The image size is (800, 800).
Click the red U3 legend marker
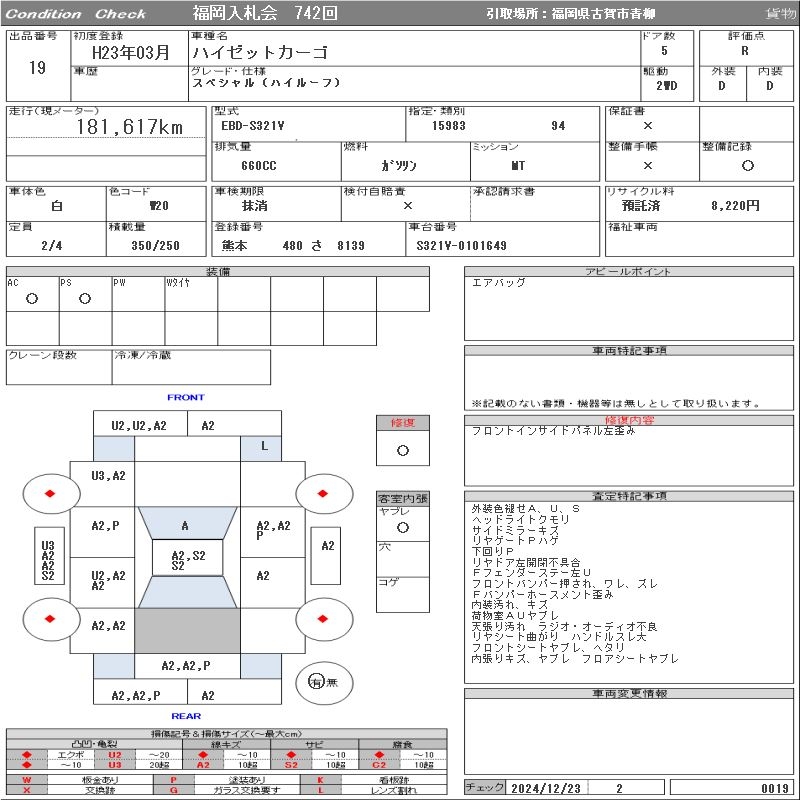[115, 764]
